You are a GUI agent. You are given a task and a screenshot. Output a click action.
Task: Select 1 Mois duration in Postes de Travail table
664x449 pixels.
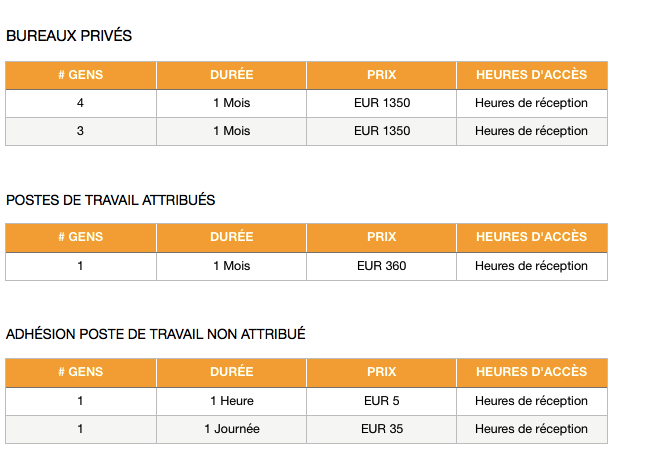pyautogui.click(x=232, y=266)
